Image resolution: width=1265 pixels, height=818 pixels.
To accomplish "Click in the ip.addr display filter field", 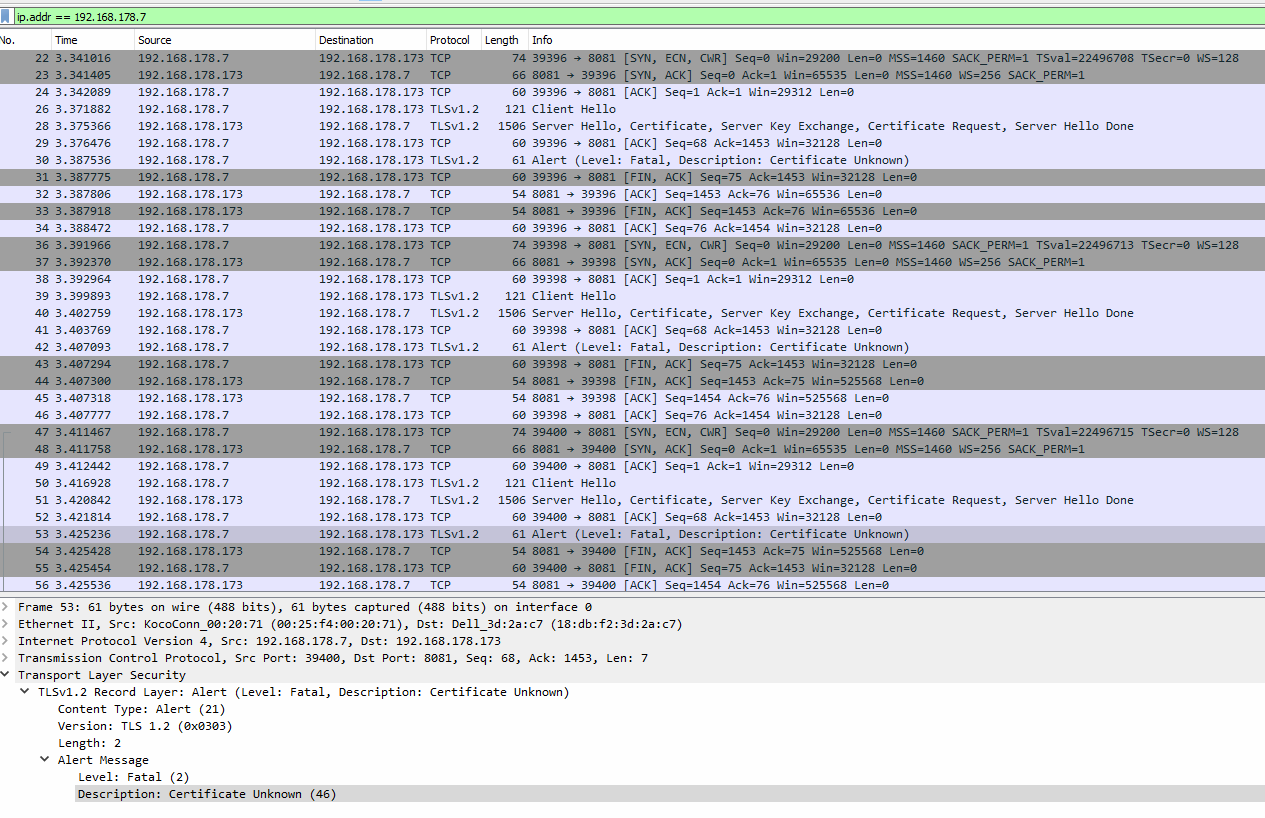I will (640, 17).
